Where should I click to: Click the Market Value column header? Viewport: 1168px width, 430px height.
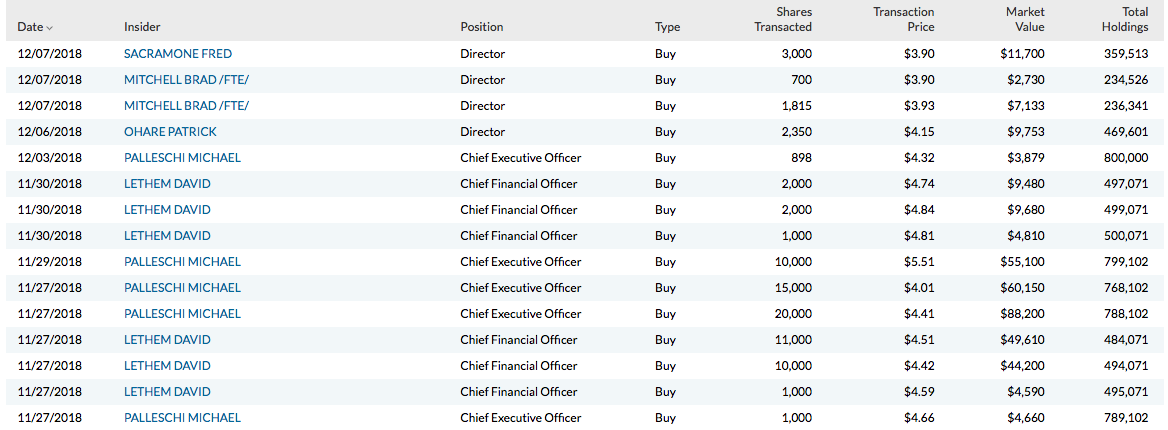coord(1011,20)
